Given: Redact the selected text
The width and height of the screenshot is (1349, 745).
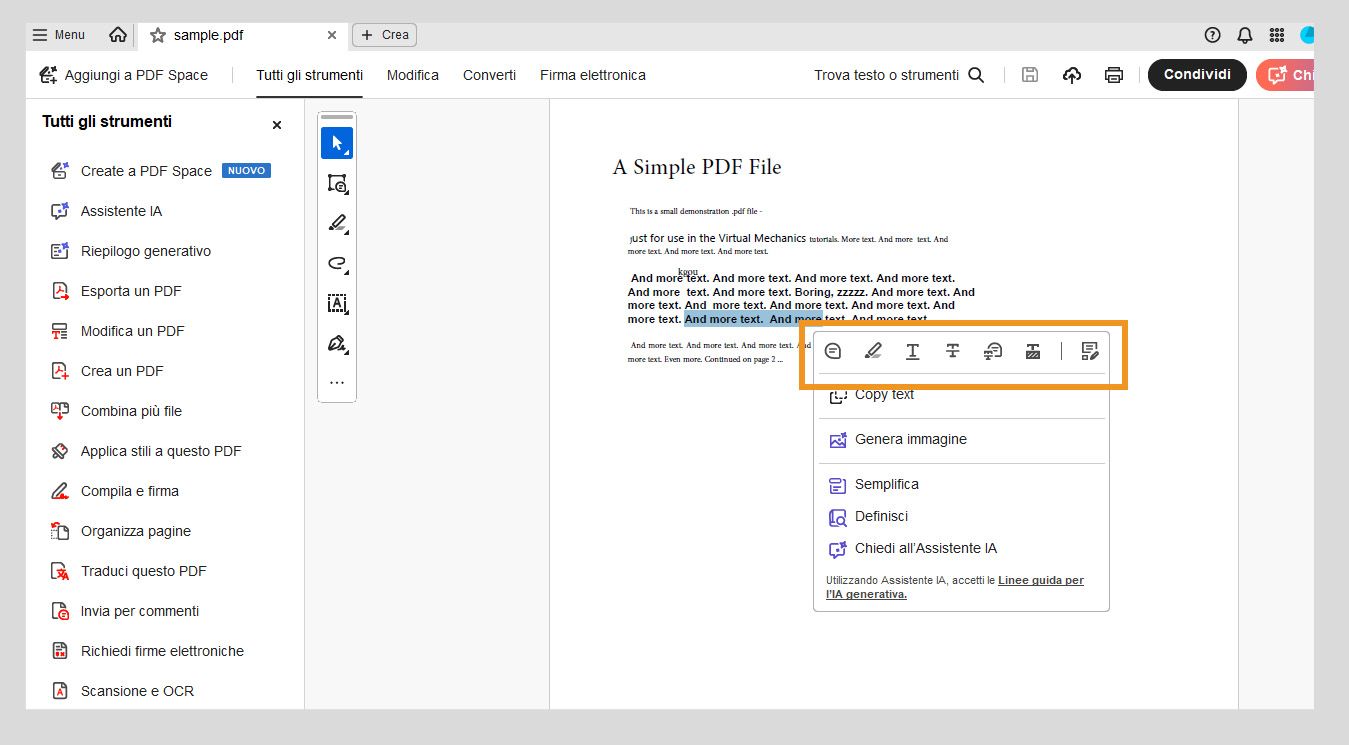Looking at the screenshot, I should (1033, 351).
